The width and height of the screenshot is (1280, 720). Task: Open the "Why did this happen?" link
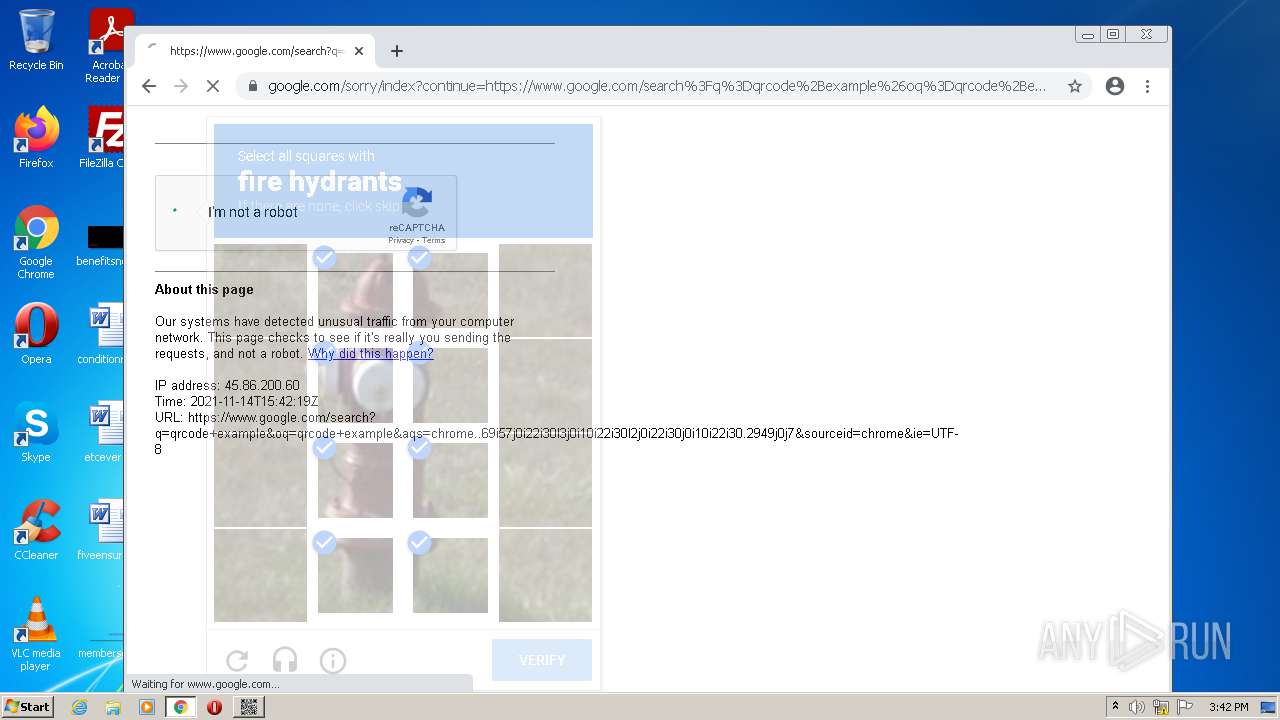pos(371,354)
